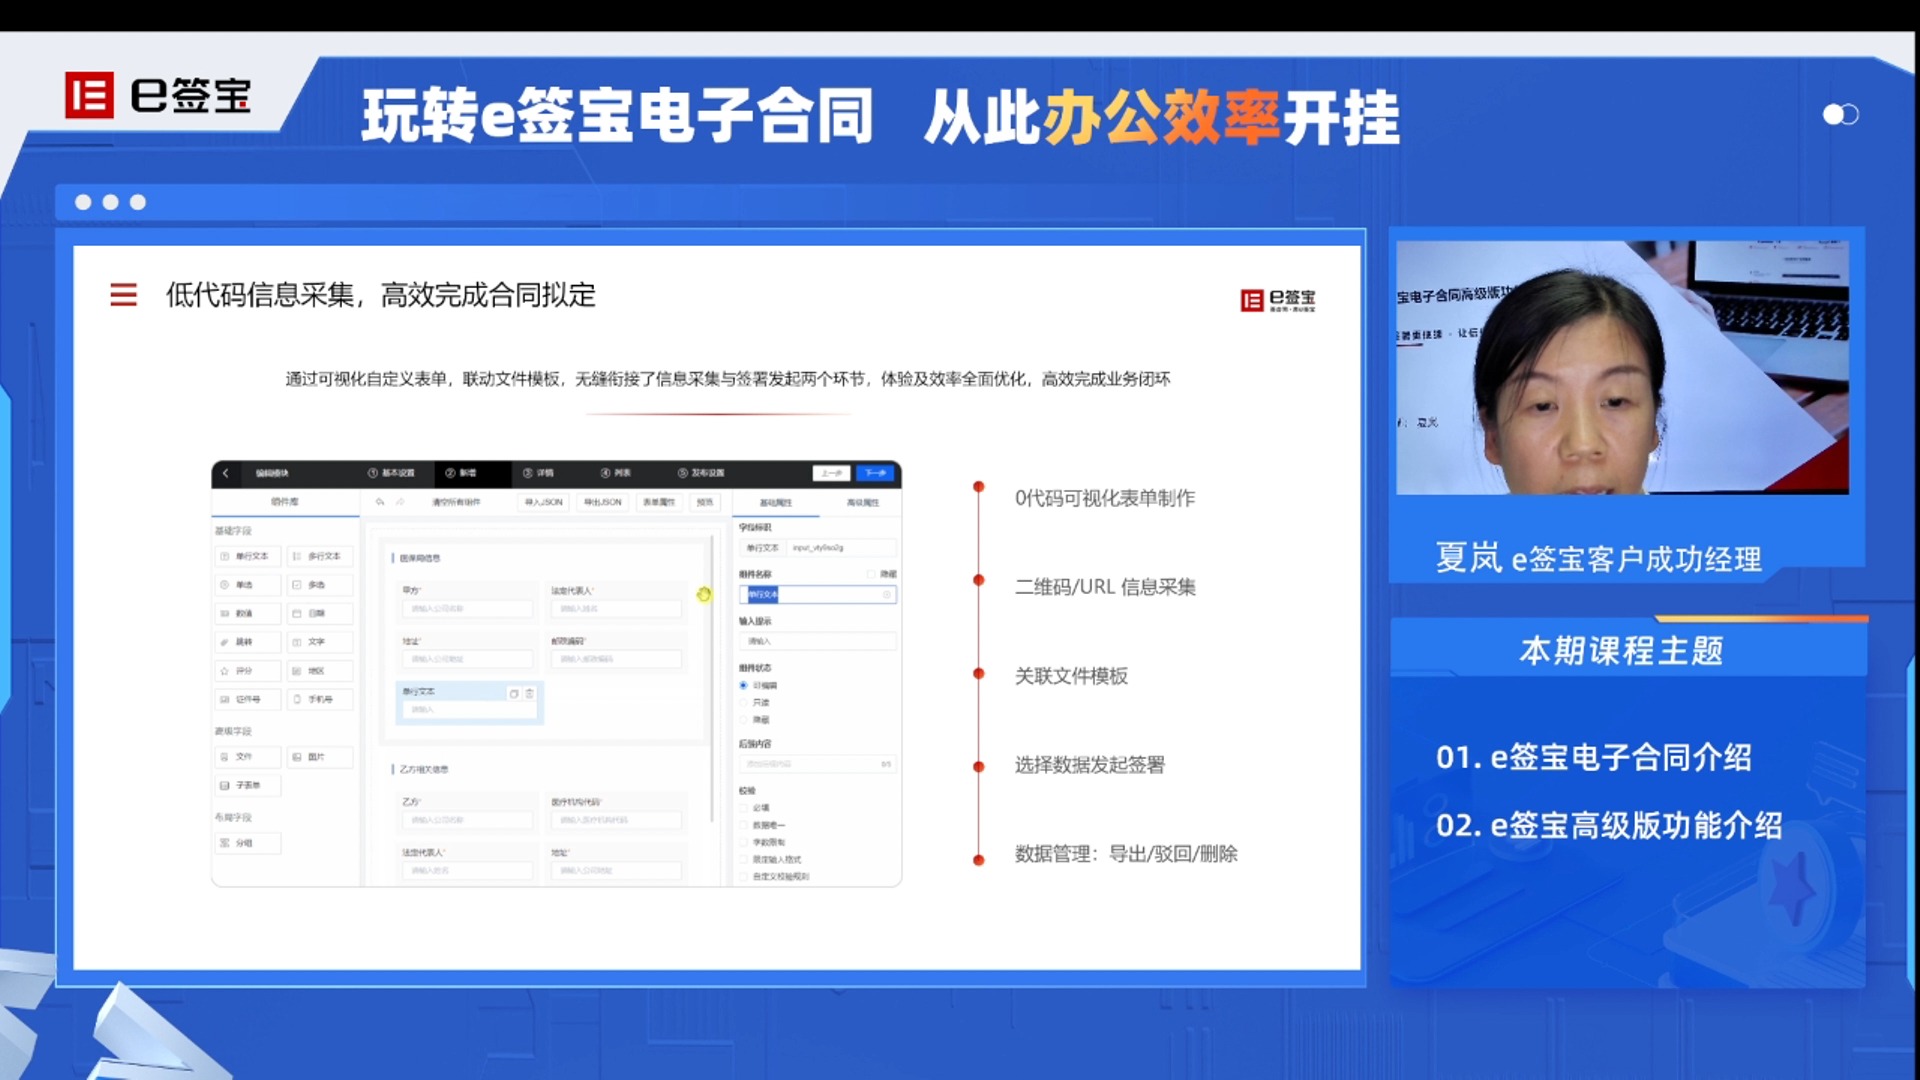The height and width of the screenshot is (1080, 1920).
Task: Open step 3 详情 tab
Action: [x=538, y=473]
